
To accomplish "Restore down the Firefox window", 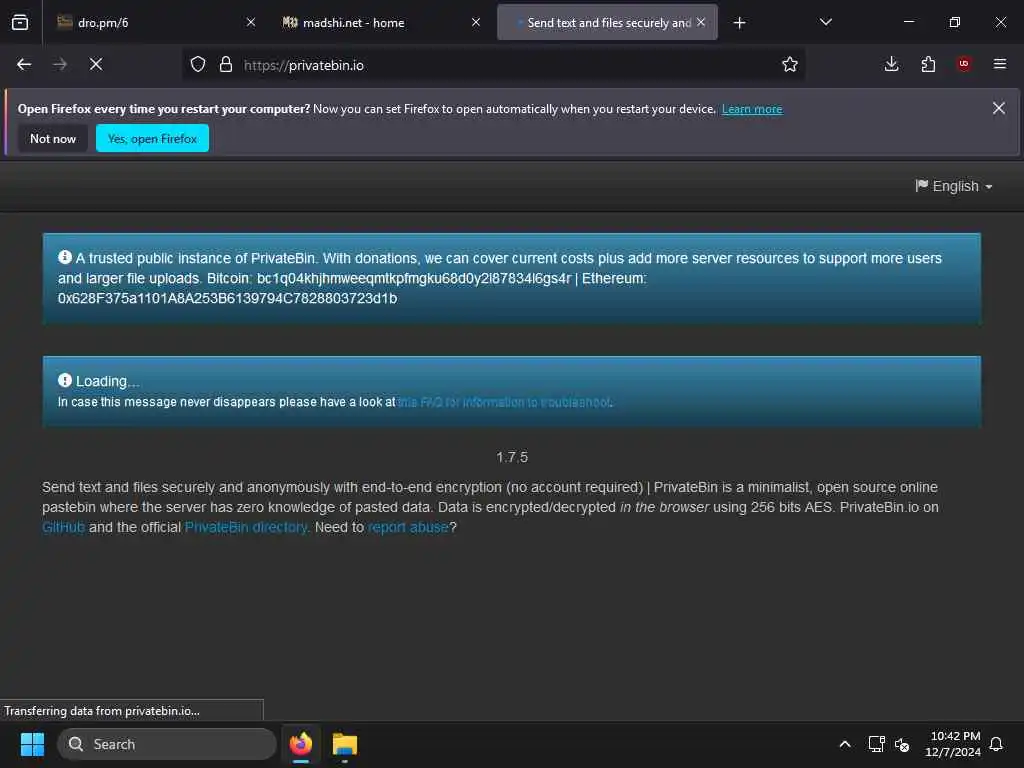I will point(955,22).
